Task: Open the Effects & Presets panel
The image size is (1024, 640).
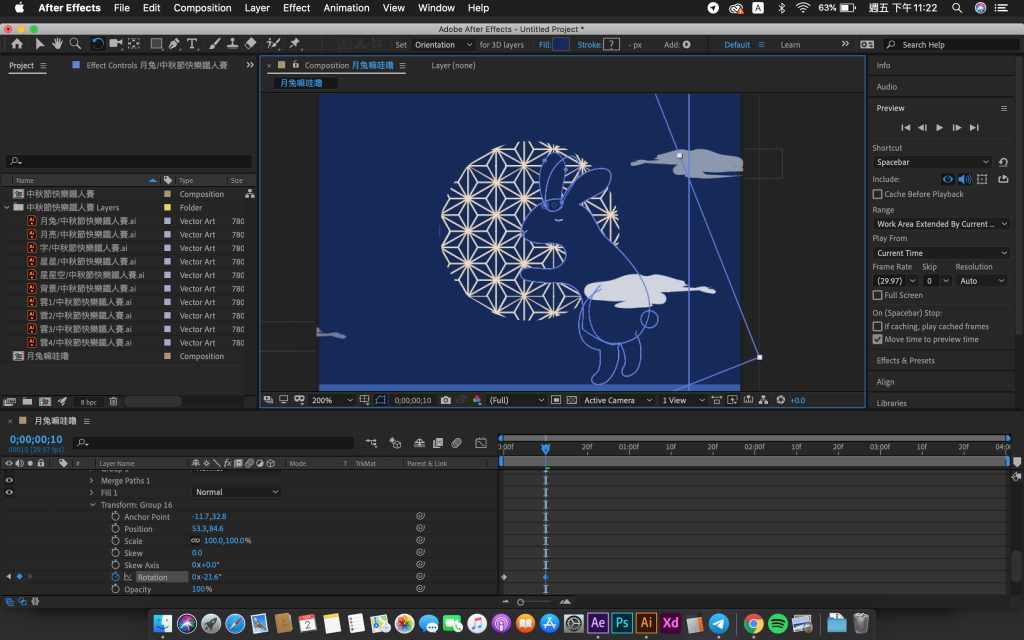Action: point(905,361)
